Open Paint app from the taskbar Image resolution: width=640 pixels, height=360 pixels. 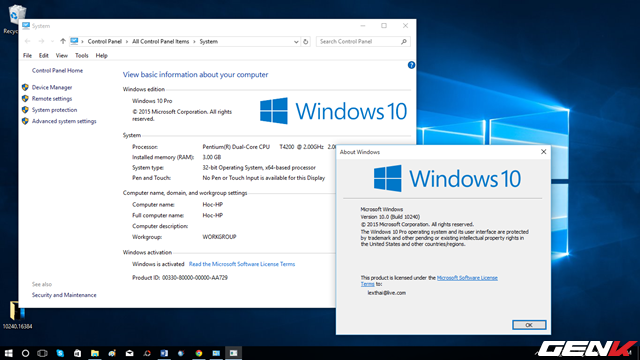click(x=112, y=353)
